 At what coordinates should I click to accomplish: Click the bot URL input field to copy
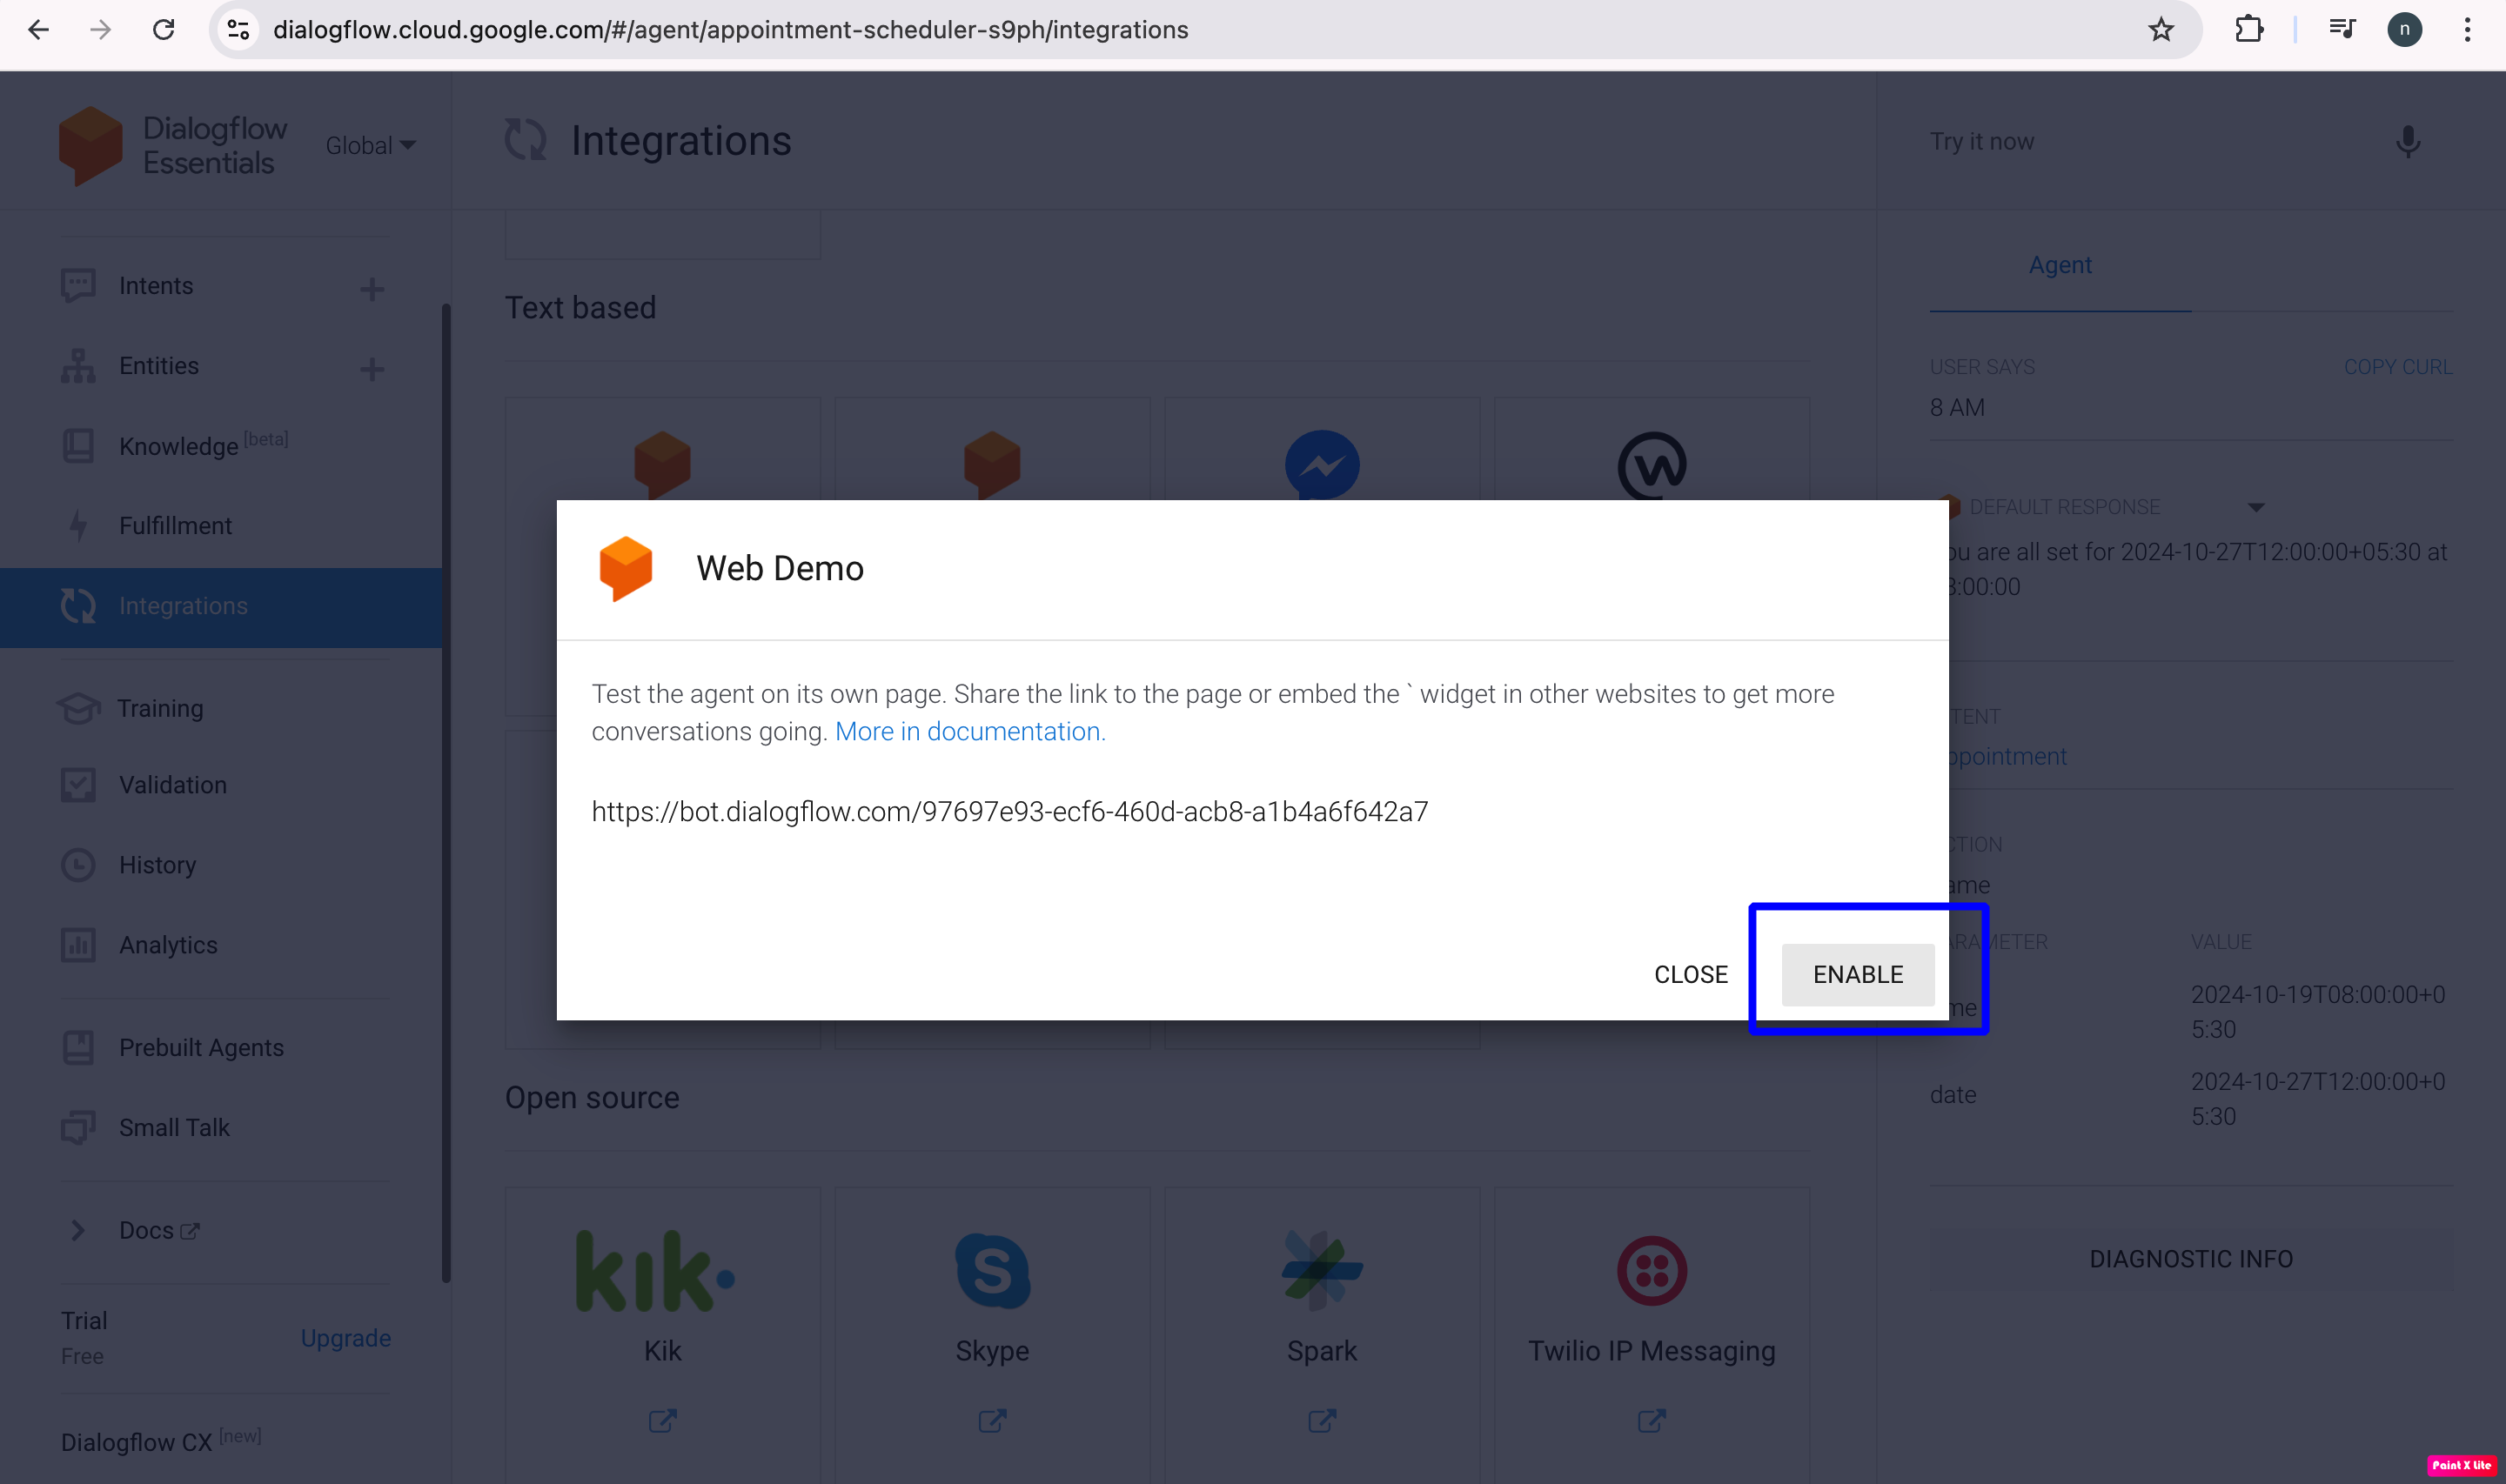(1009, 811)
